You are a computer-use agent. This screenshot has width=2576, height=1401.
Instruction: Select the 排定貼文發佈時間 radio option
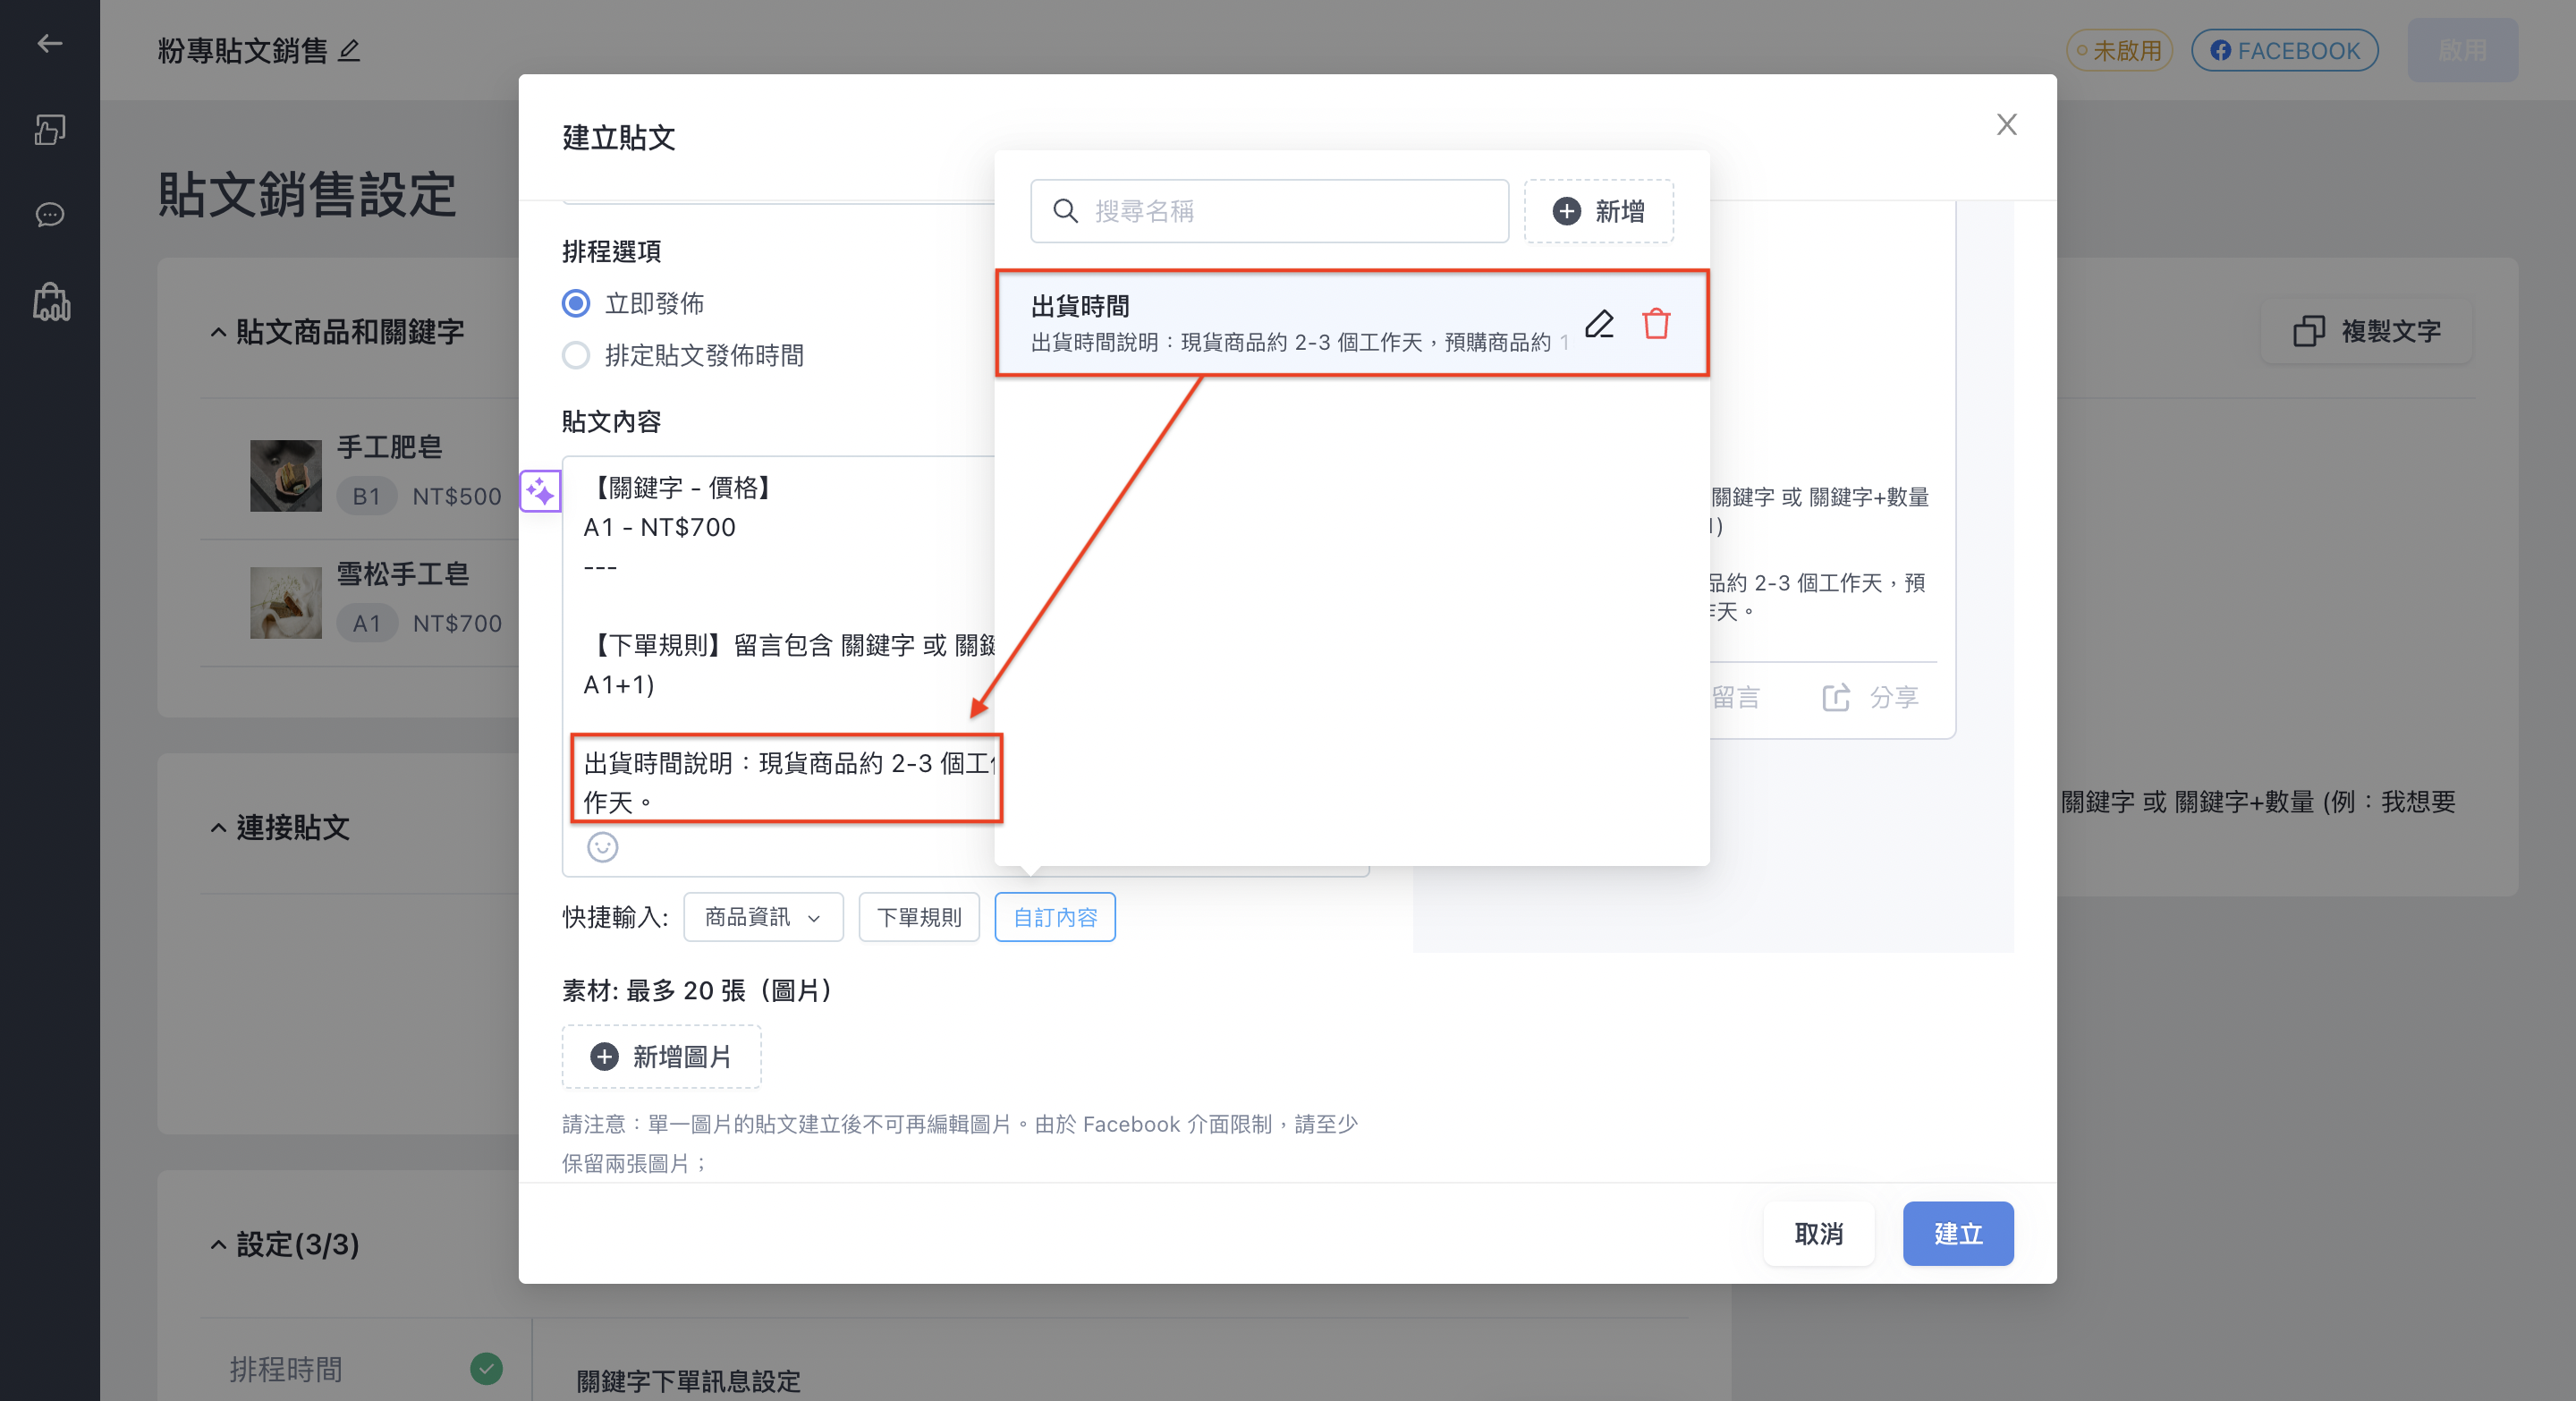pos(576,355)
